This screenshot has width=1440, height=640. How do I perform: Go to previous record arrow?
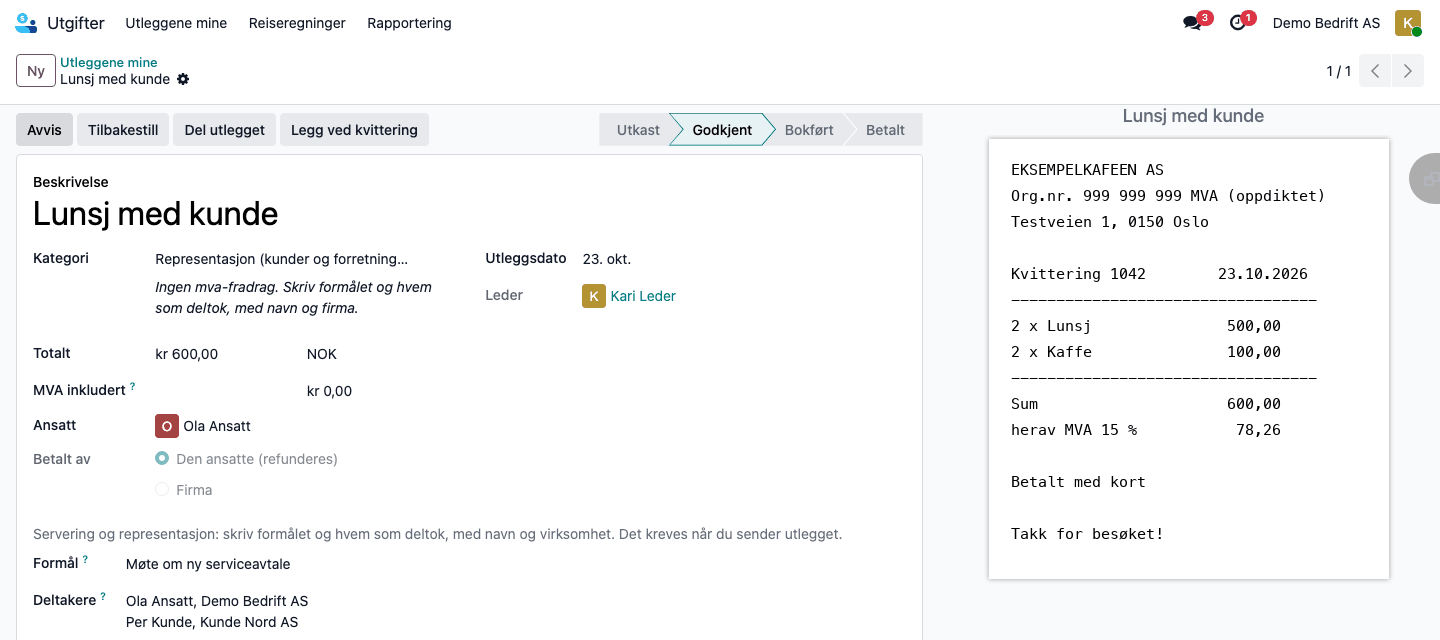coord(1375,71)
